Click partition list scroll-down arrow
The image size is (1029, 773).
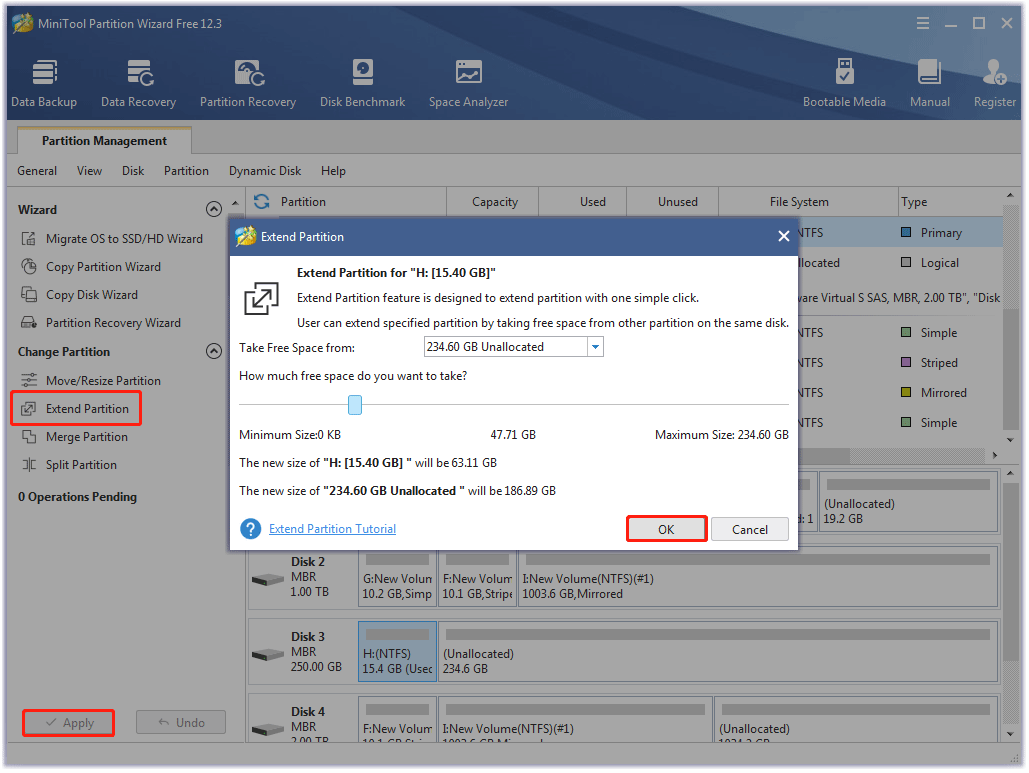[1011, 440]
